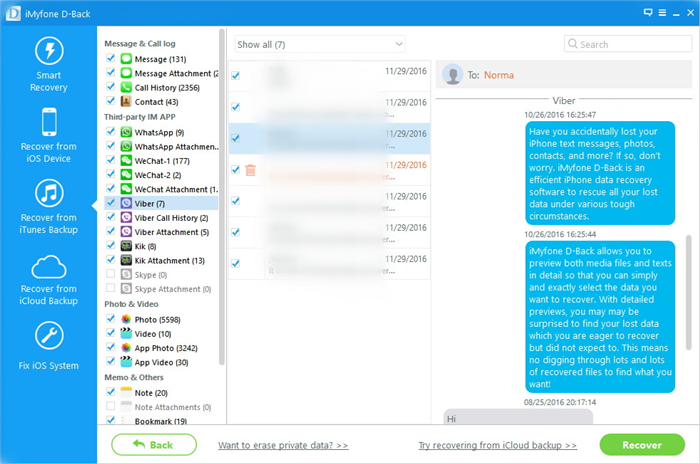Click the Search input field
This screenshot has width=700, height=464.
[628, 44]
